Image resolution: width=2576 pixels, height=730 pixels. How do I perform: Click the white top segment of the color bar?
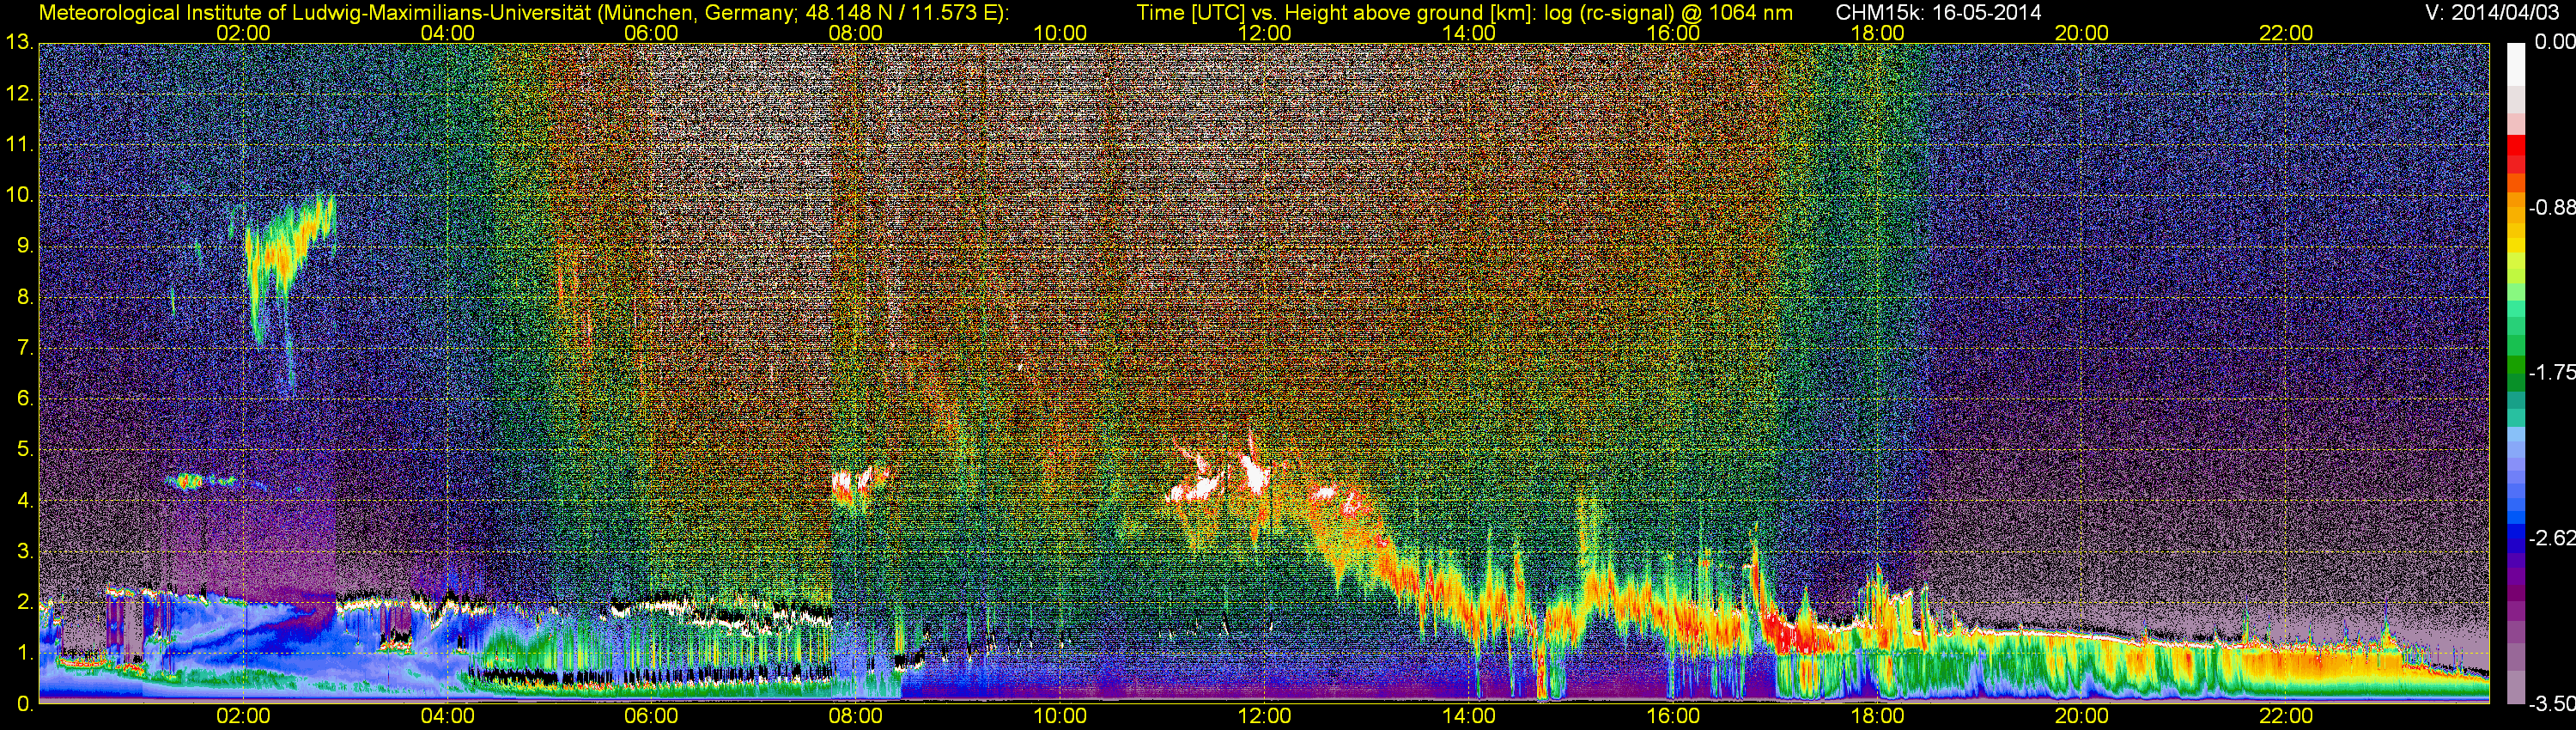[x=2515, y=63]
